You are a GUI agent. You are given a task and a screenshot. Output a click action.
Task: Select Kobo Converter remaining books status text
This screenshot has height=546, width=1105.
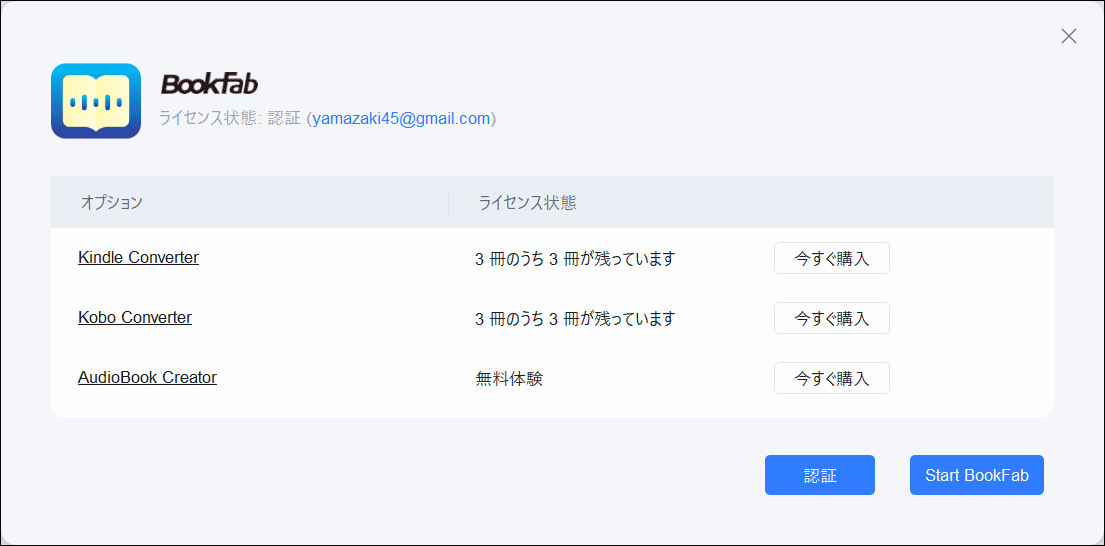click(575, 319)
